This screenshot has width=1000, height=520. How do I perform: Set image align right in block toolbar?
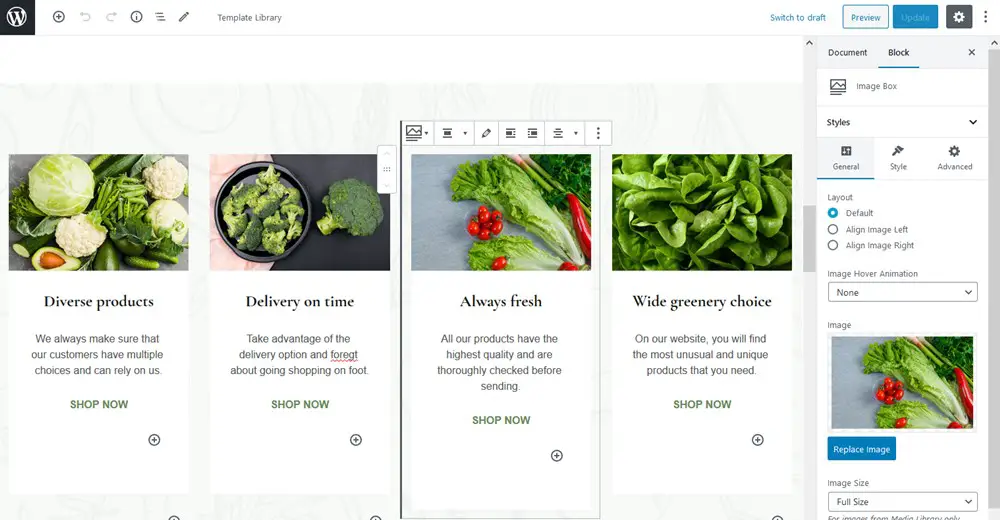pyautogui.click(x=533, y=133)
